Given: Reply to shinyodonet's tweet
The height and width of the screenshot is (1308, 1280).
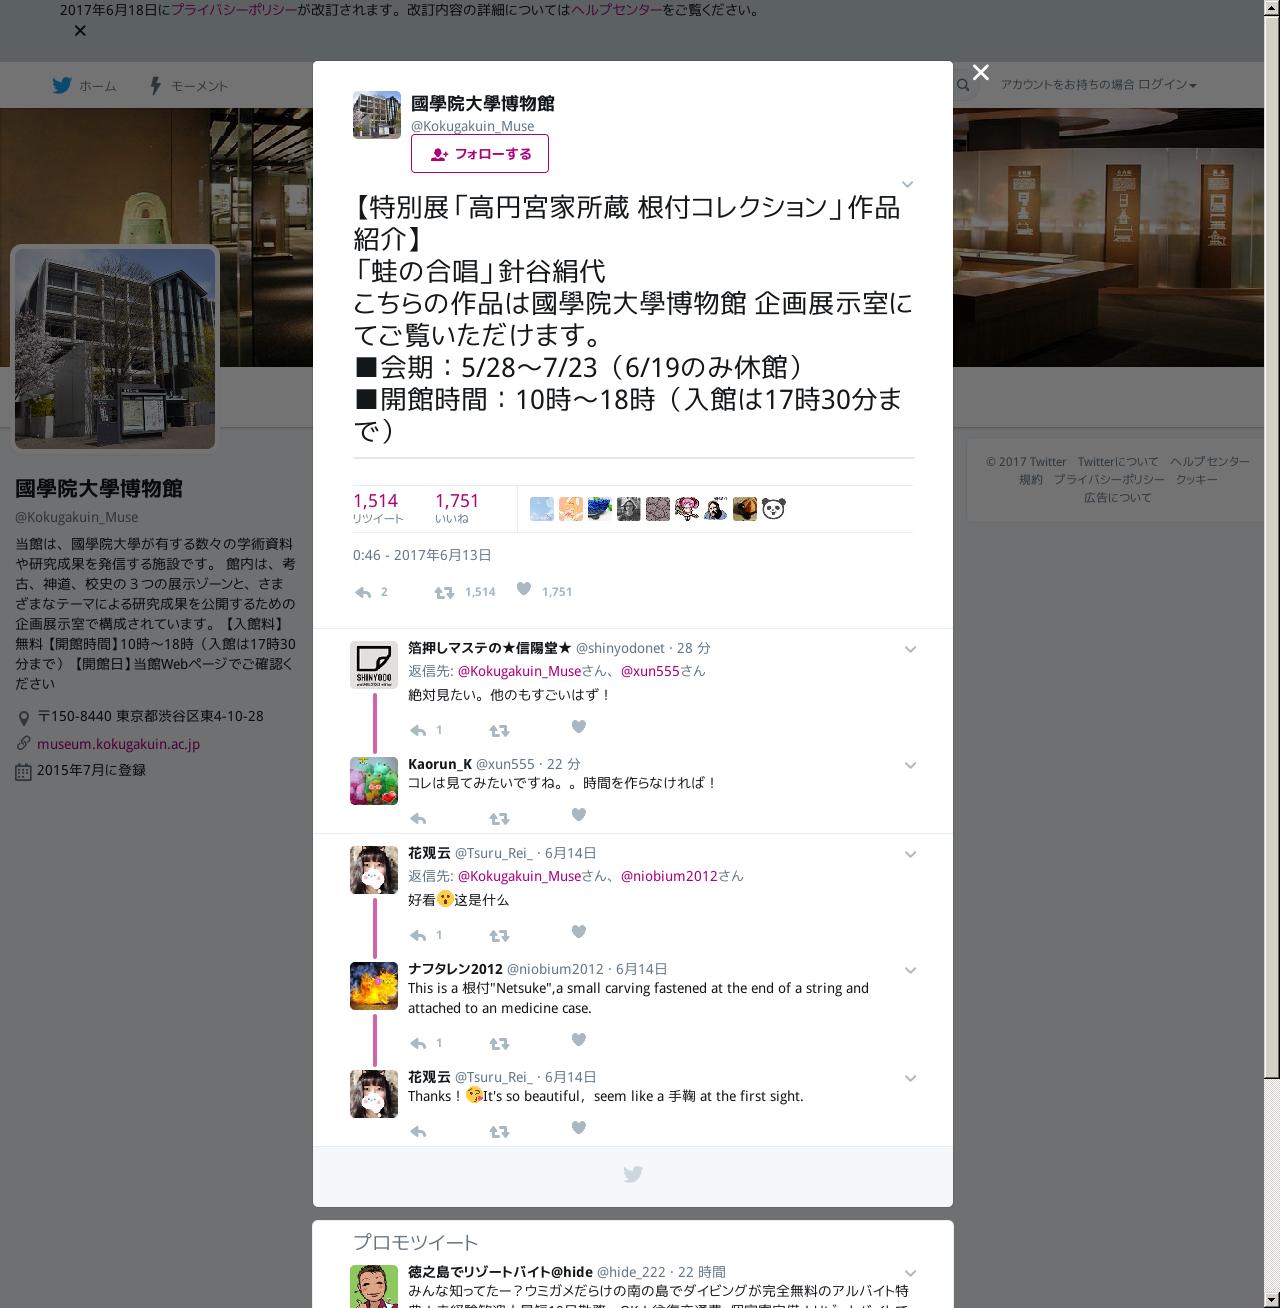Looking at the screenshot, I should click(x=418, y=731).
